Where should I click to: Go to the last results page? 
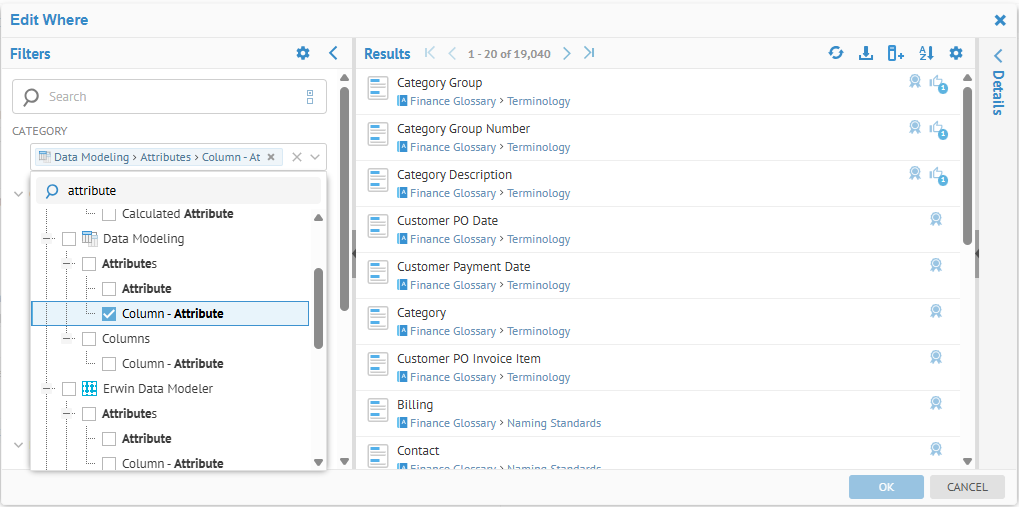[590, 53]
